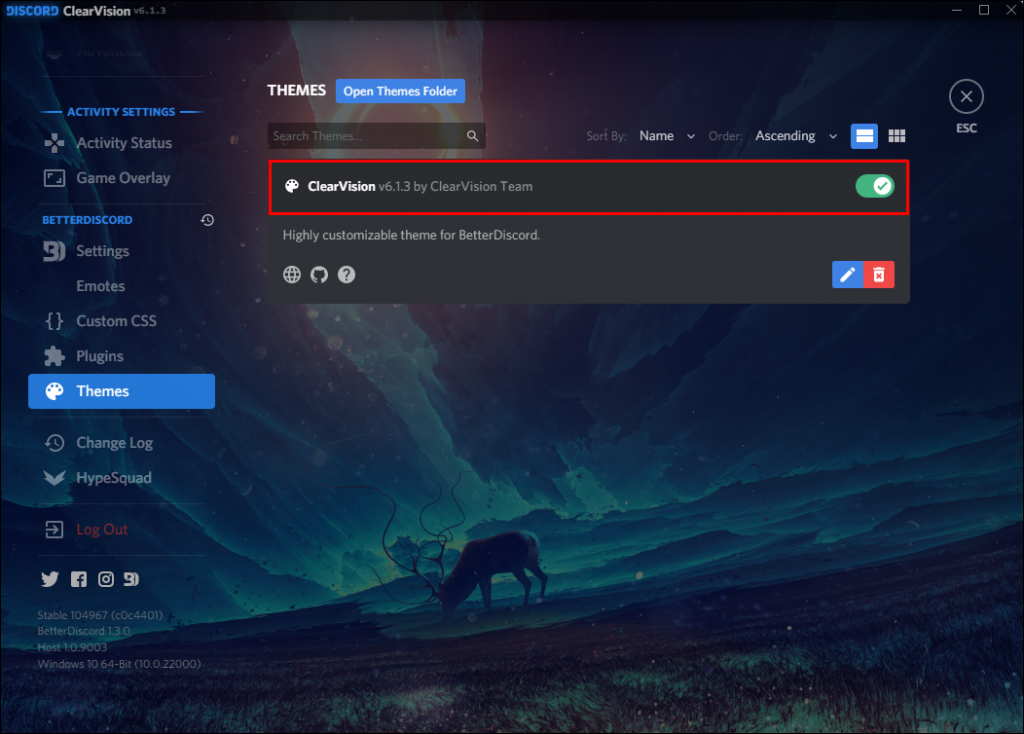This screenshot has width=1024, height=734.
Task: Click the search magnifier in themes search bar
Action: (x=472, y=135)
